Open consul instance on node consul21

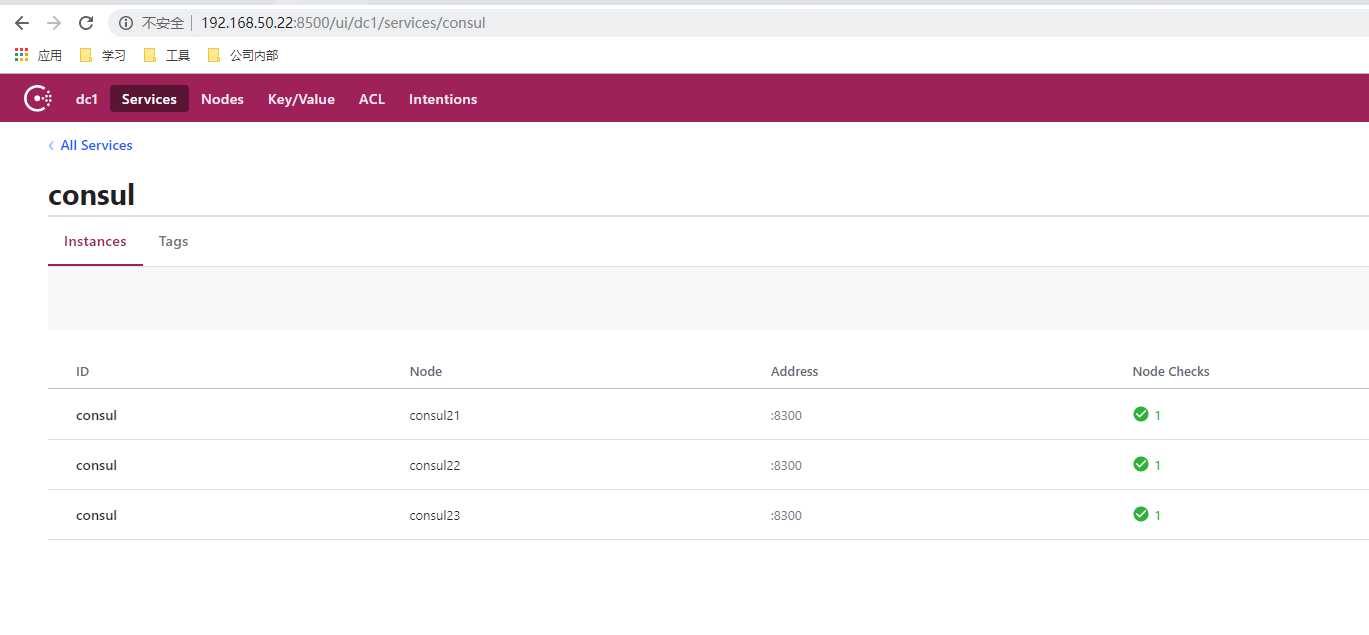(x=96, y=415)
